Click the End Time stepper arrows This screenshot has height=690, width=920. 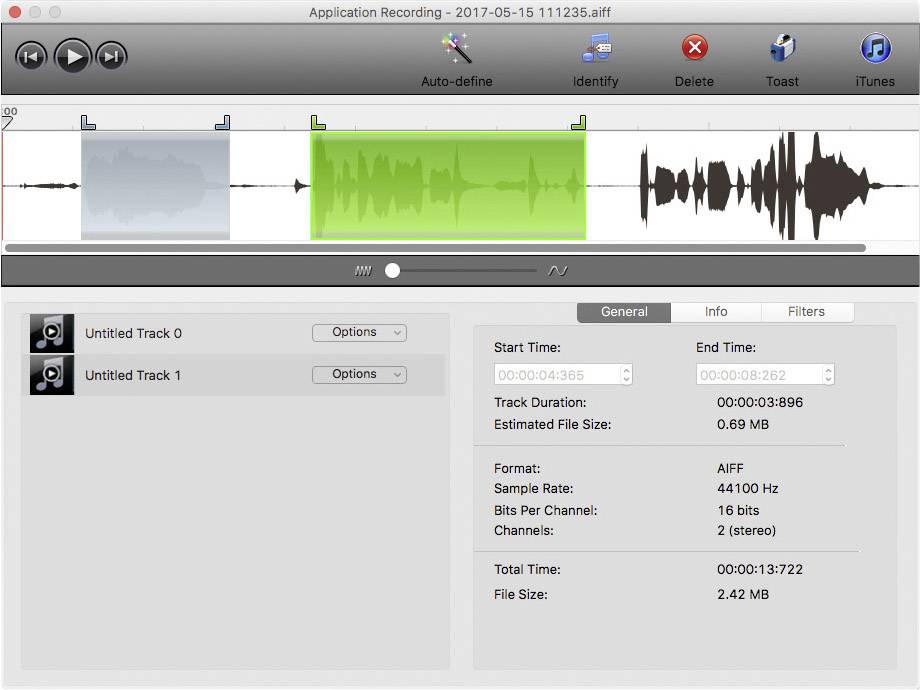828,374
